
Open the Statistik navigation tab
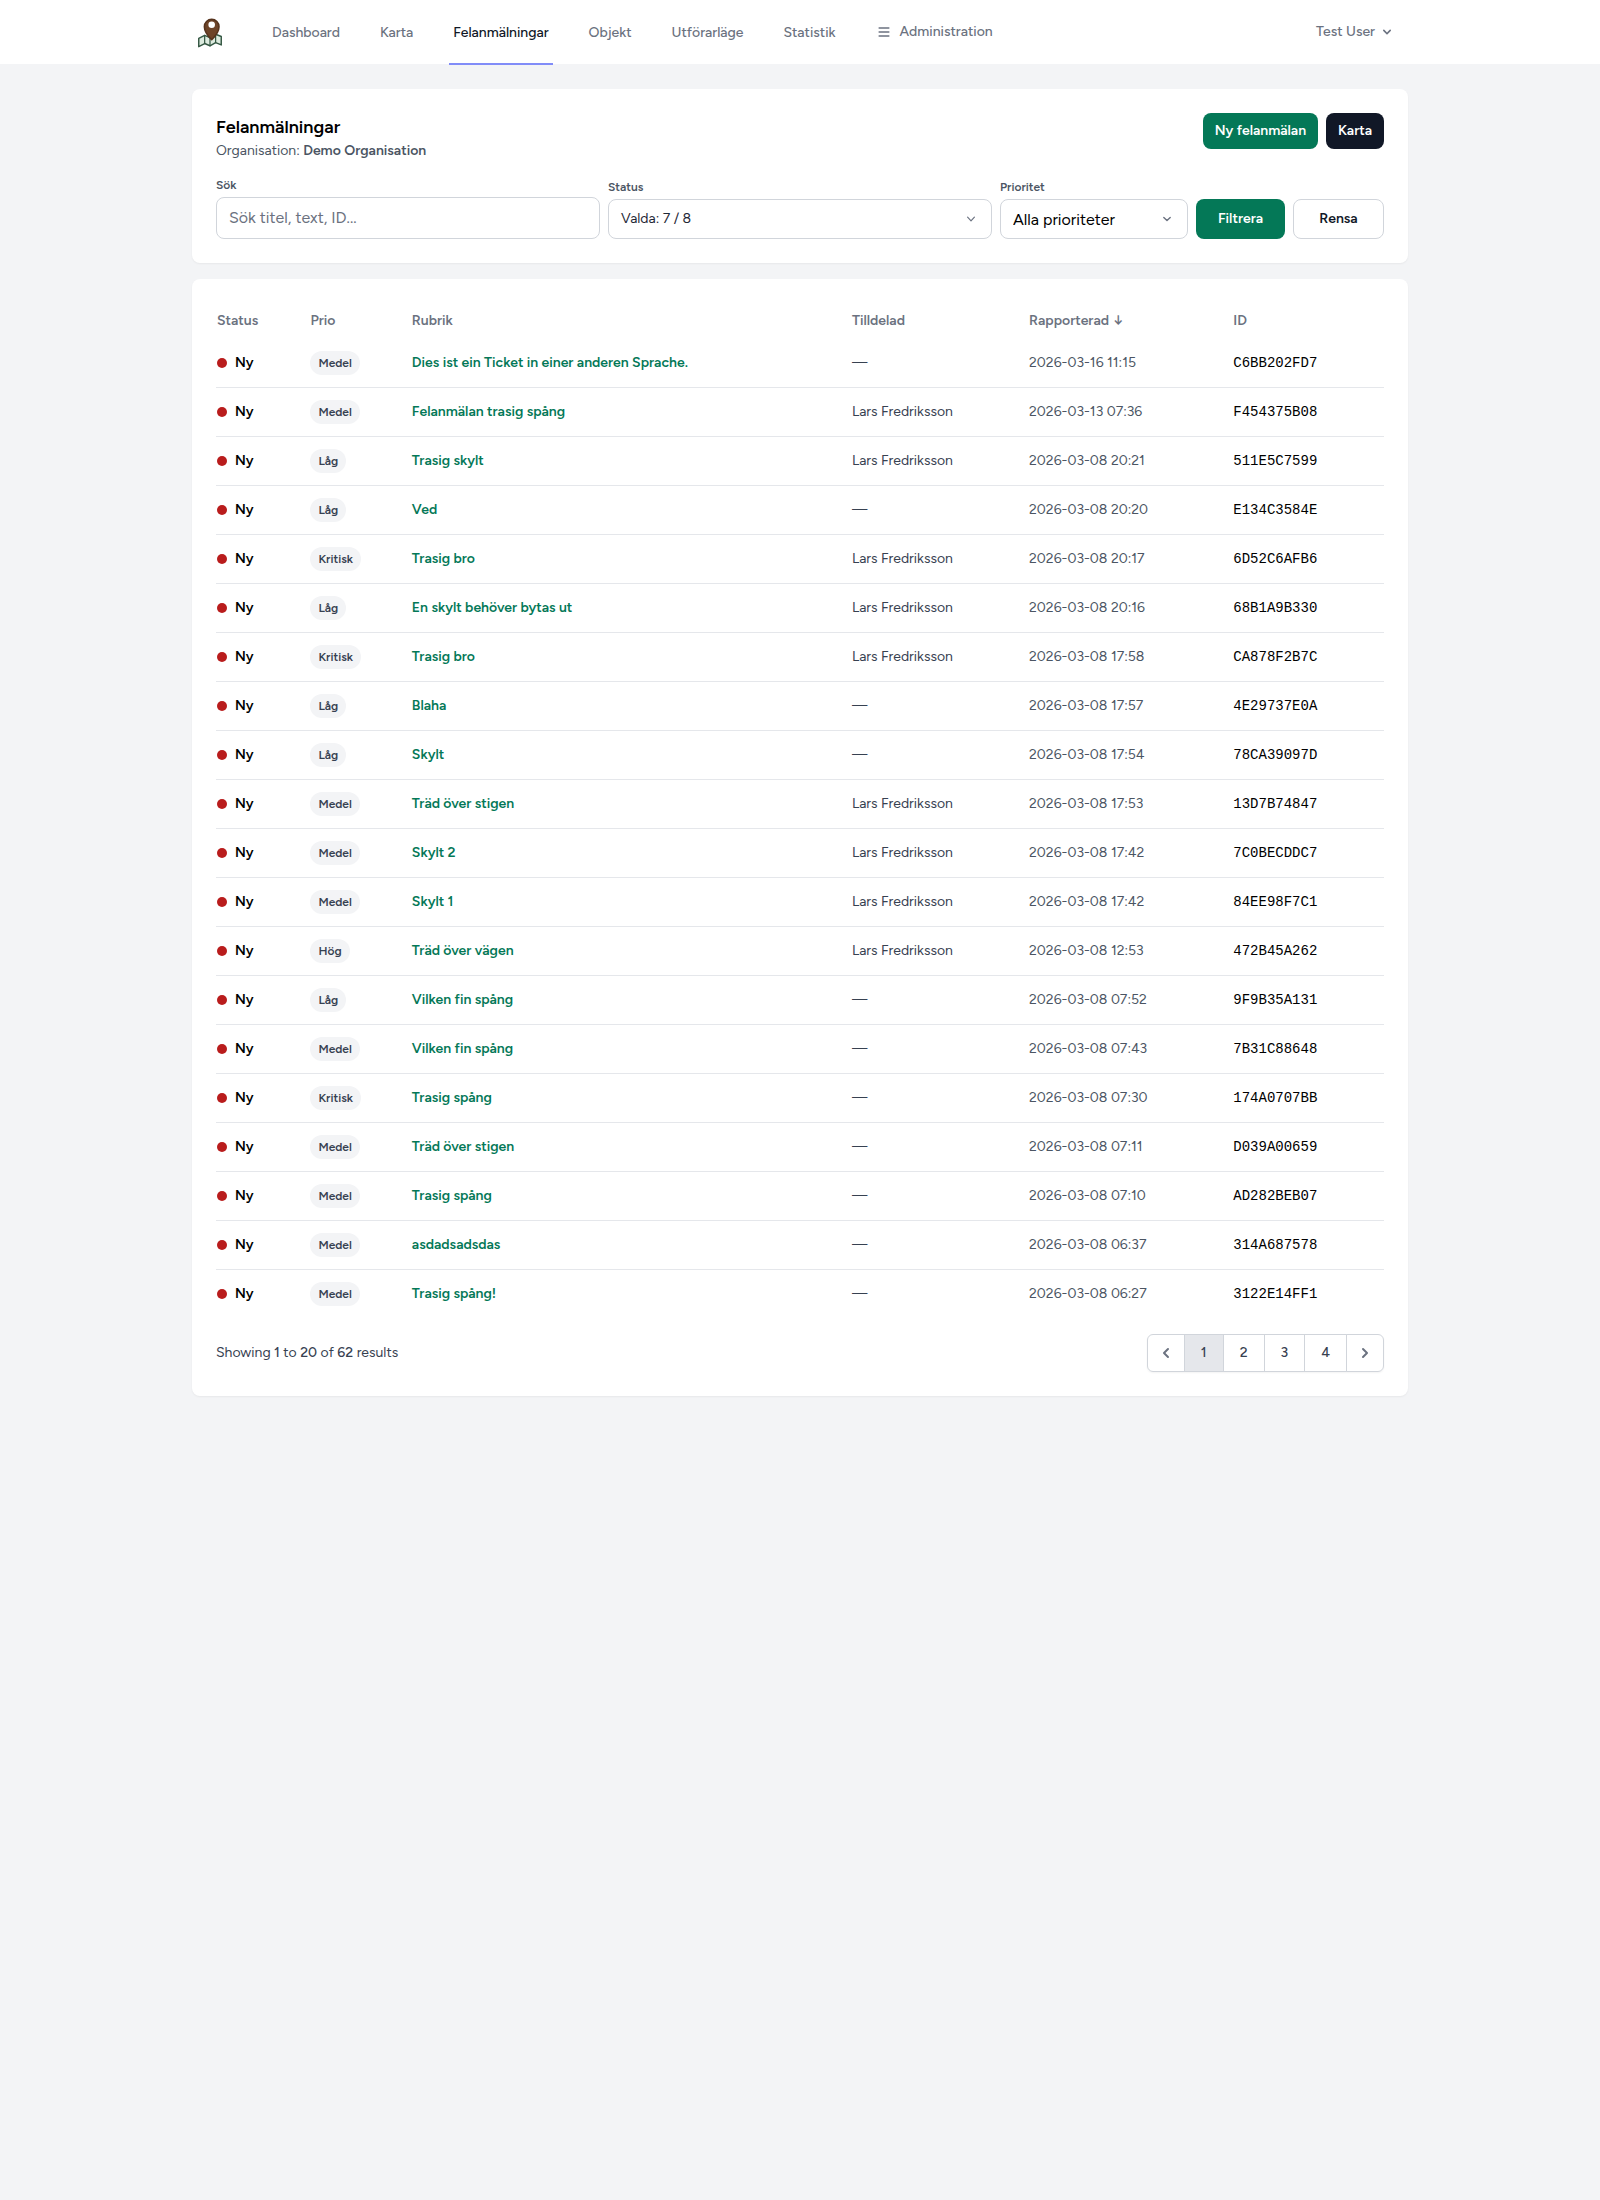(x=809, y=32)
